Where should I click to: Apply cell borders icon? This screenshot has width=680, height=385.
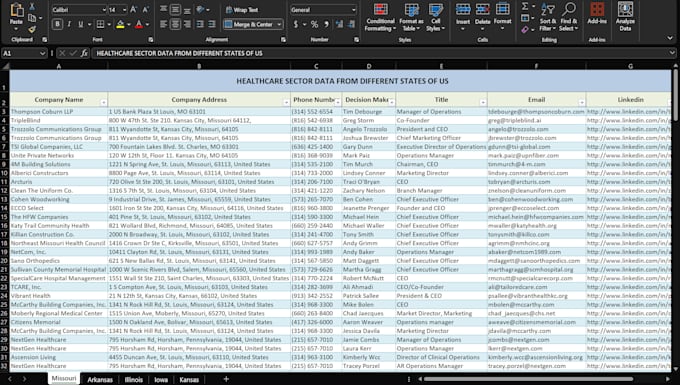click(x=100, y=24)
